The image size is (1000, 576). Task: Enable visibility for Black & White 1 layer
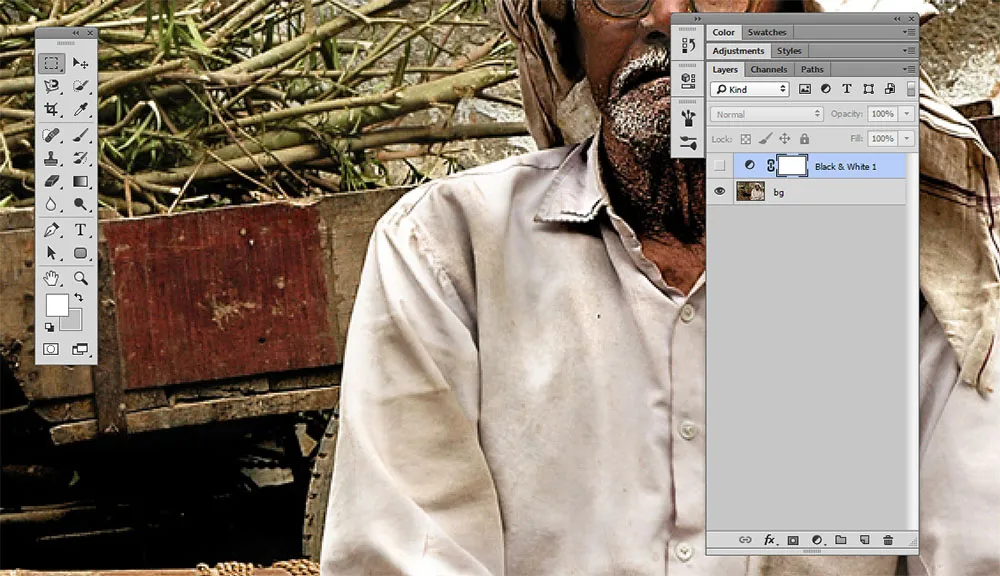(x=719, y=165)
